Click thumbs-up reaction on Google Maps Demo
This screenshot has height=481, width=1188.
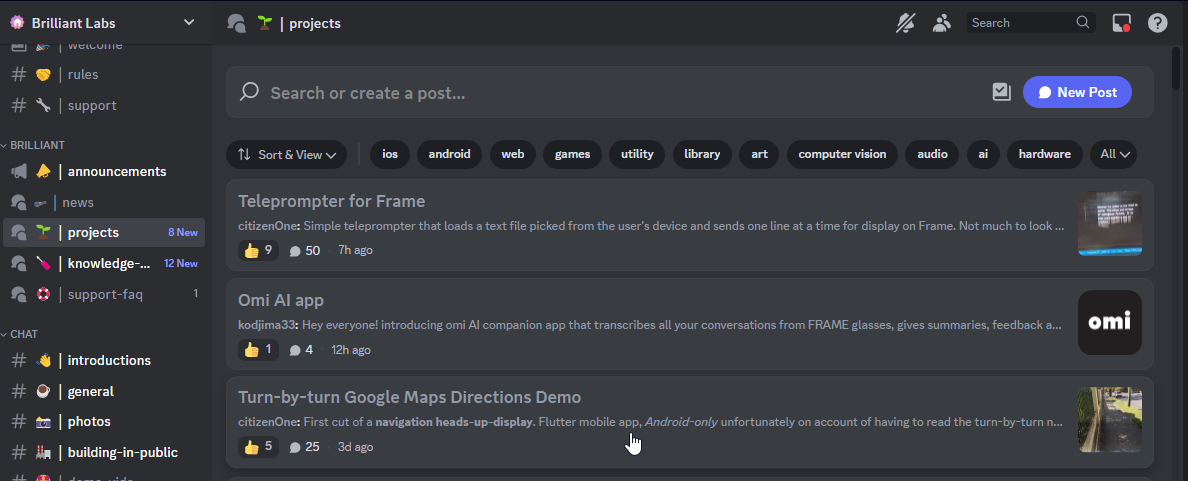click(258, 447)
